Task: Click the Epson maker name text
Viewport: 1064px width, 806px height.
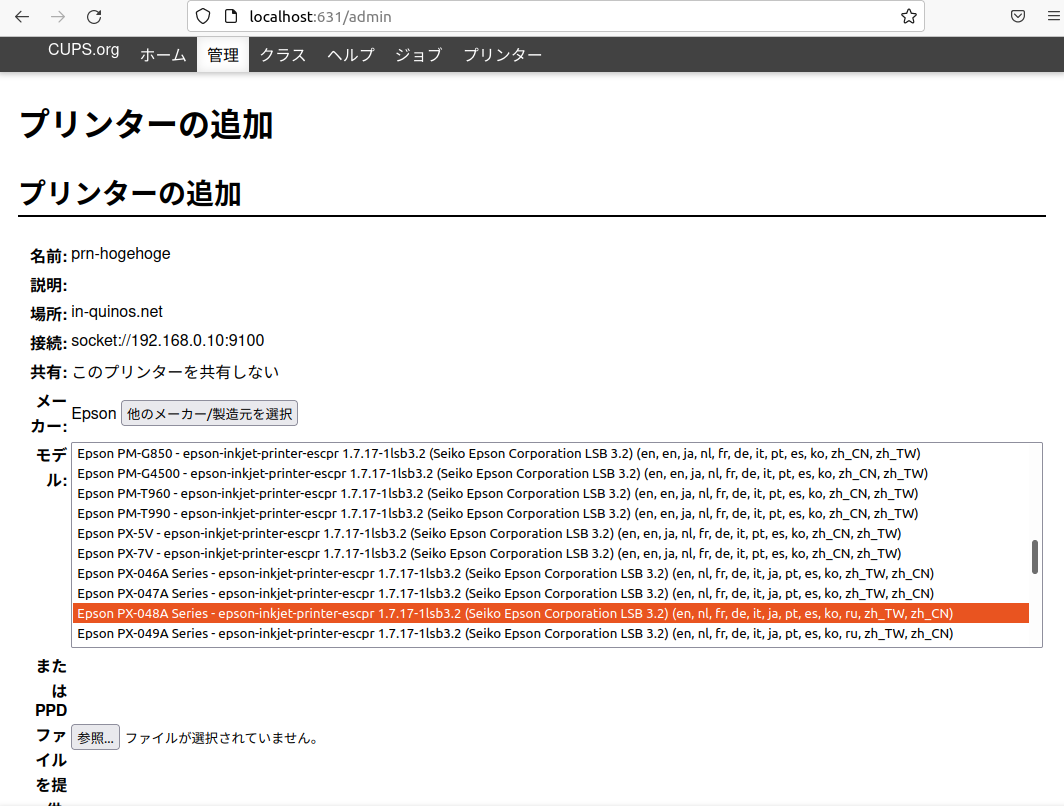Action: pyautogui.click(x=94, y=414)
